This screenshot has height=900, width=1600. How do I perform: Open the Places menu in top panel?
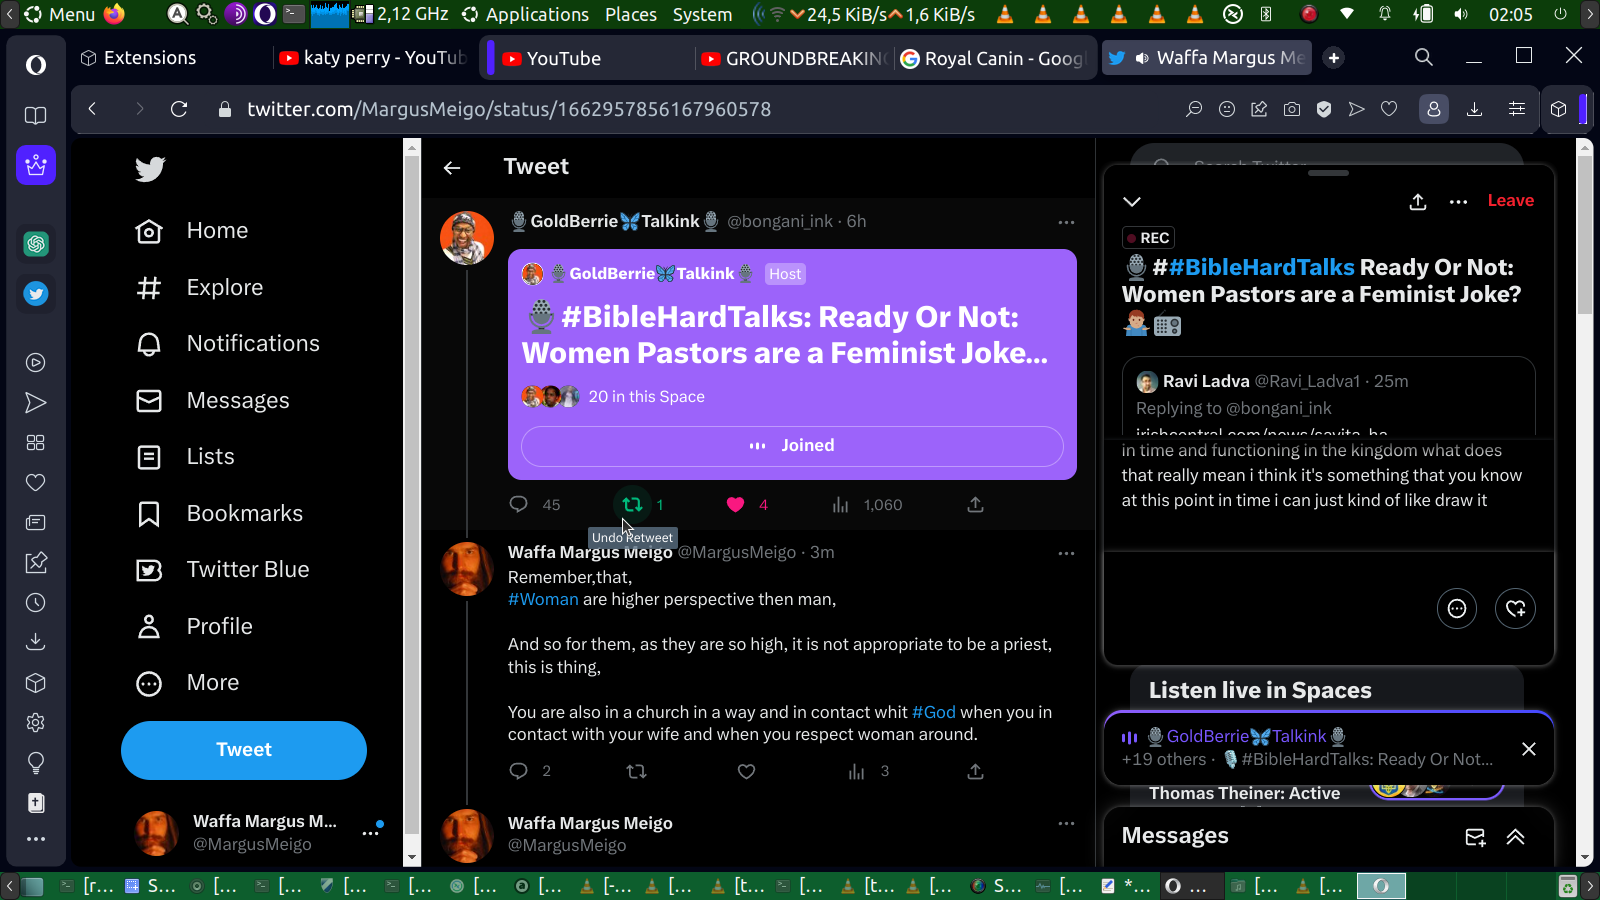tap(631, 14)
